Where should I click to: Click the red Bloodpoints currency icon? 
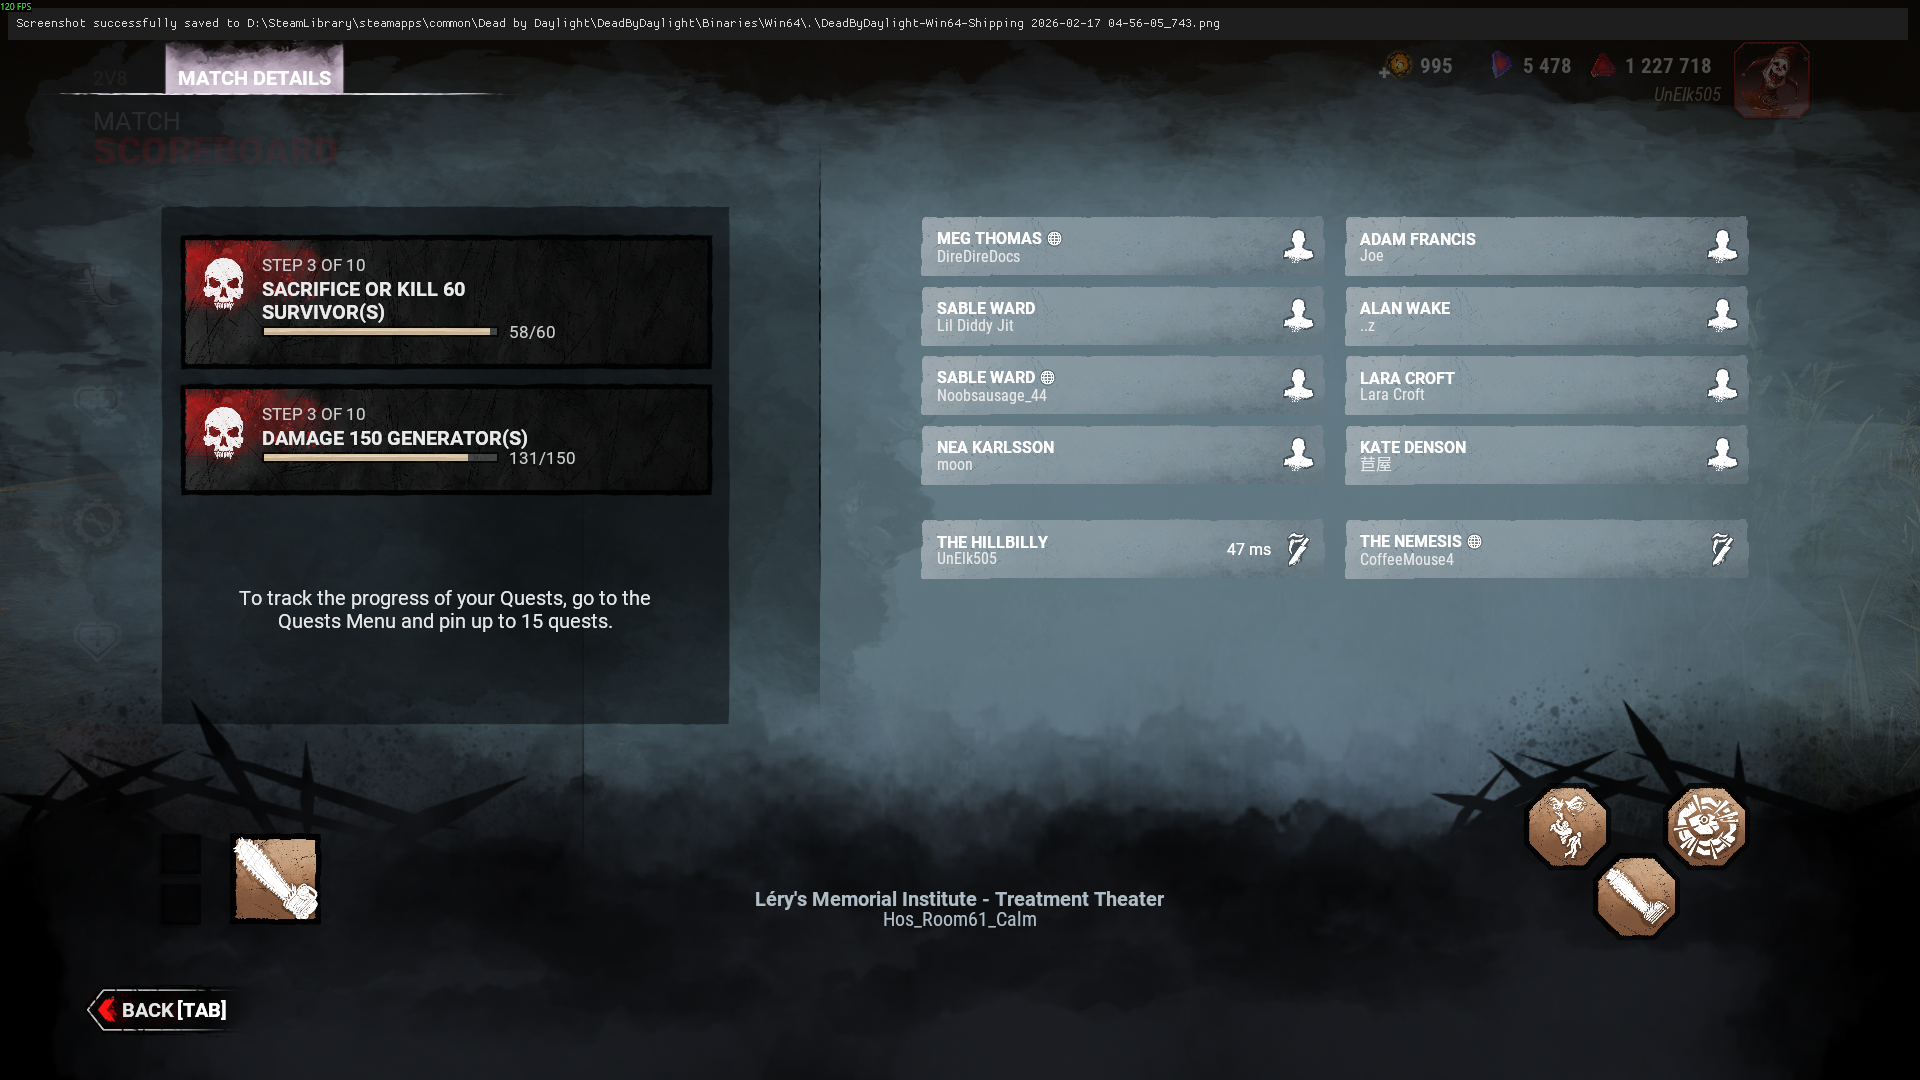coord(1603,66)
